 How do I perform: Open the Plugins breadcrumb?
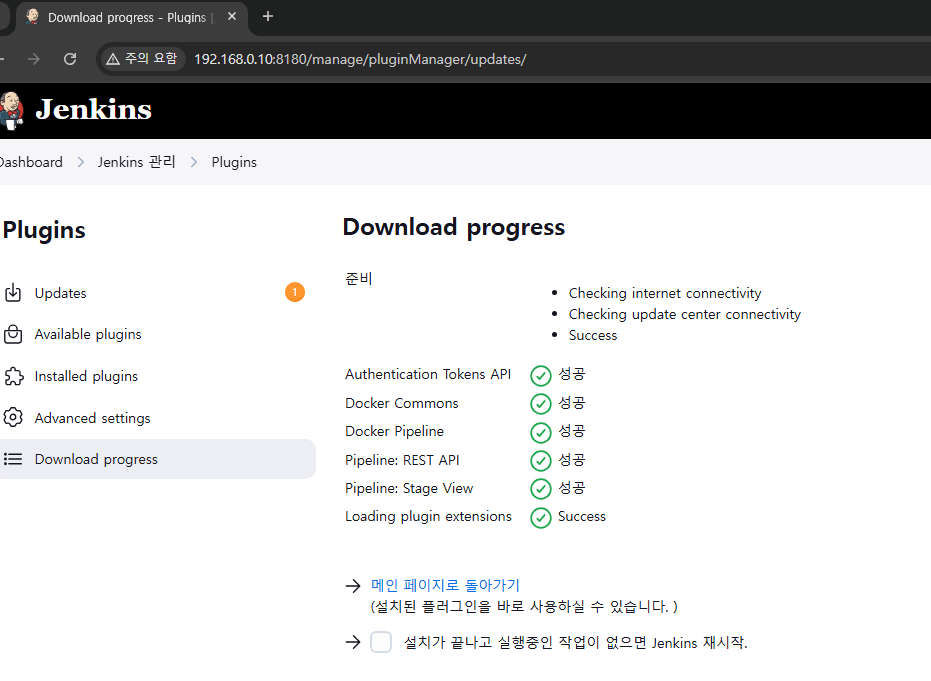point(234,162)
